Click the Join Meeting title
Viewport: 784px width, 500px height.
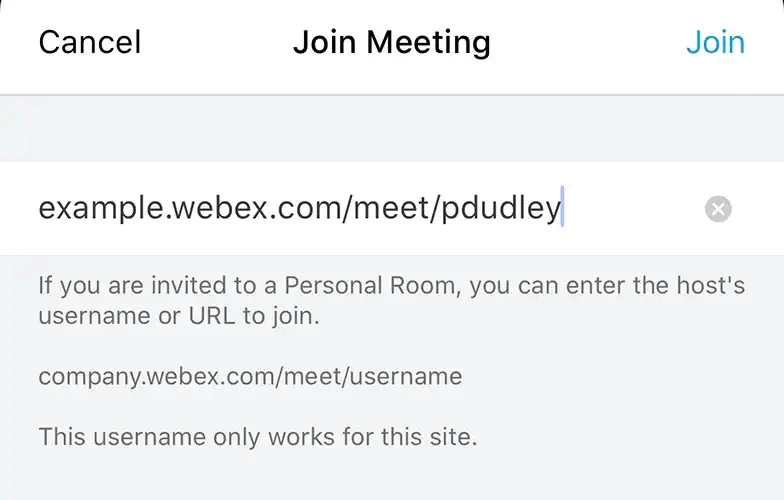pos(391,43)
